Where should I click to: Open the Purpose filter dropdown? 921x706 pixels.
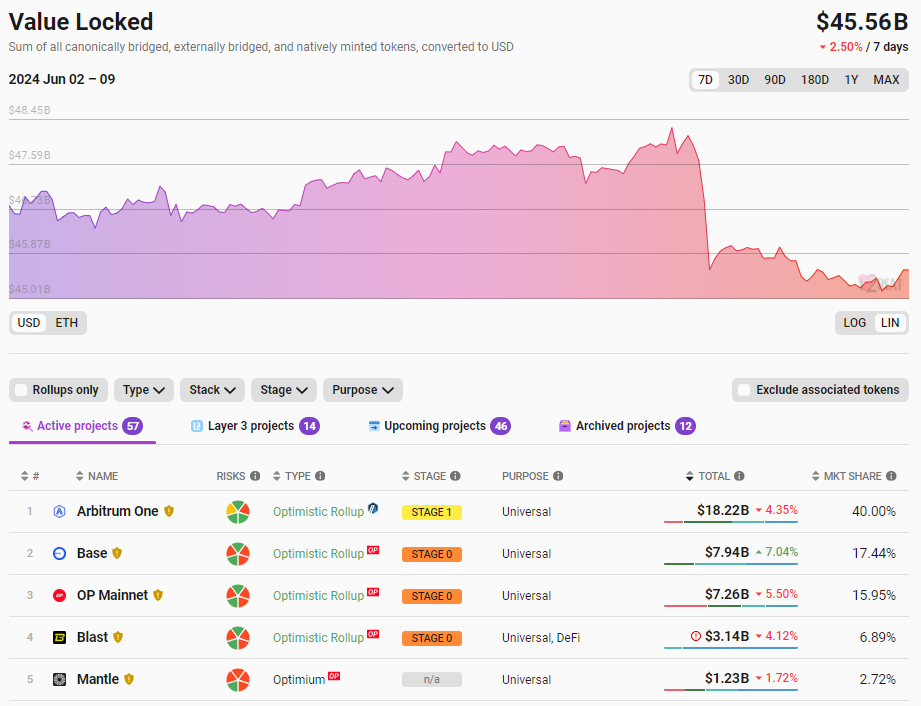[x=362, y=390]
